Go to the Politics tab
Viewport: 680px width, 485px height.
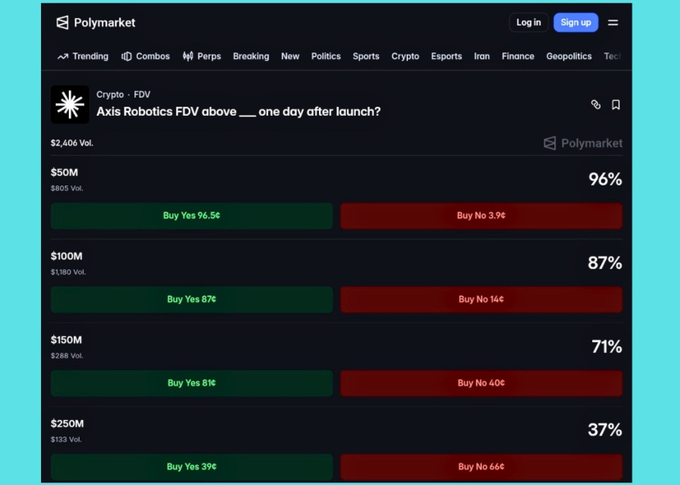click(x=326, y=56)
